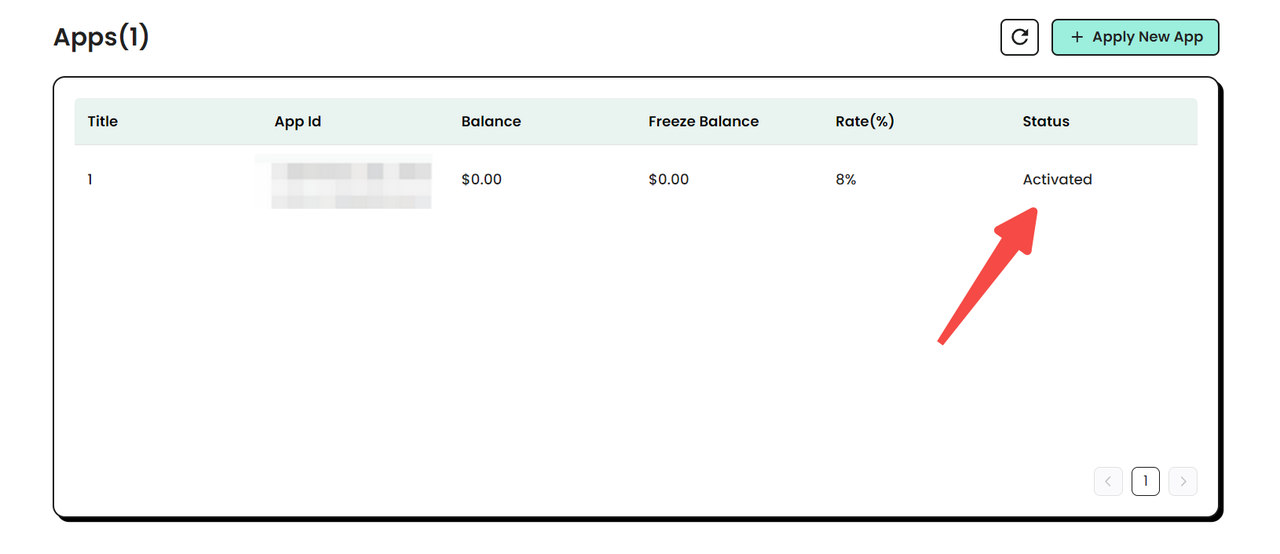Click the refresh apps icon button
Screen dimensions: 1280x554
(1019, 37)
